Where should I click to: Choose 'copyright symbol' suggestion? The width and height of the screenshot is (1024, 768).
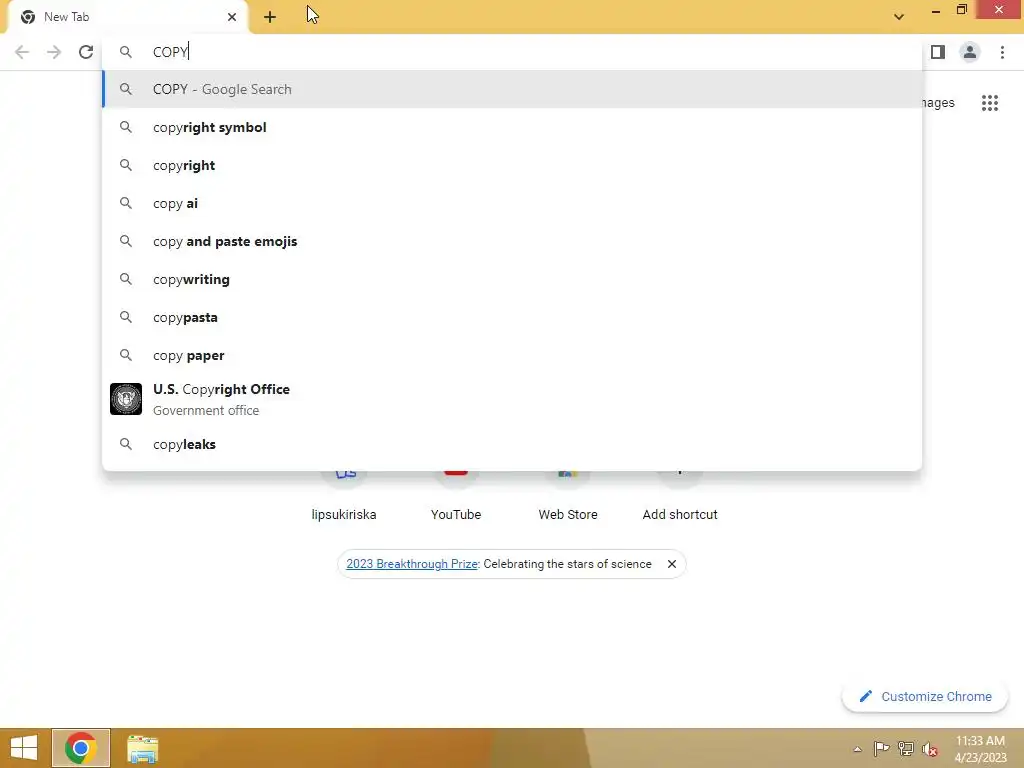[x=512, y=127]
